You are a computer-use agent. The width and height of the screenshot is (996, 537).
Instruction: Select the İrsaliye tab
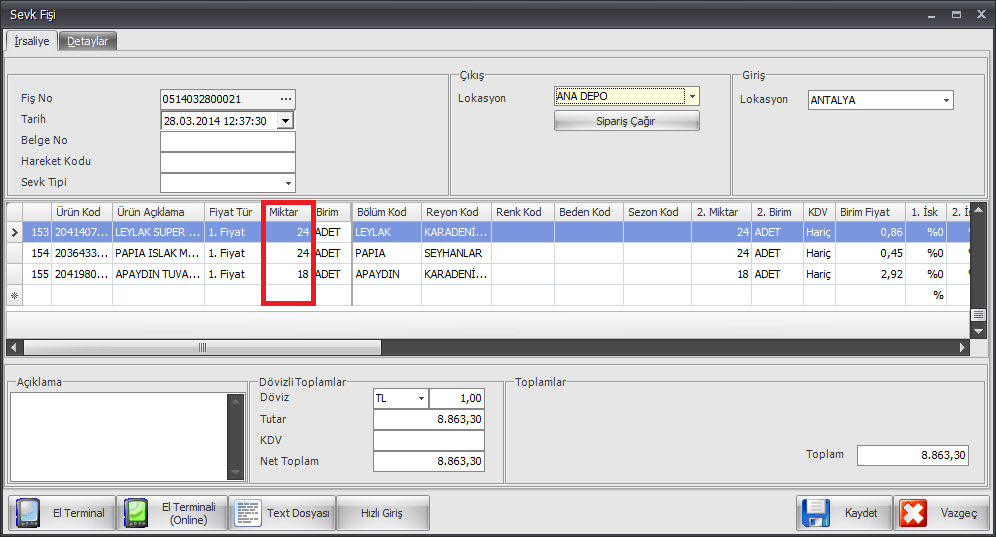[31, 41]
